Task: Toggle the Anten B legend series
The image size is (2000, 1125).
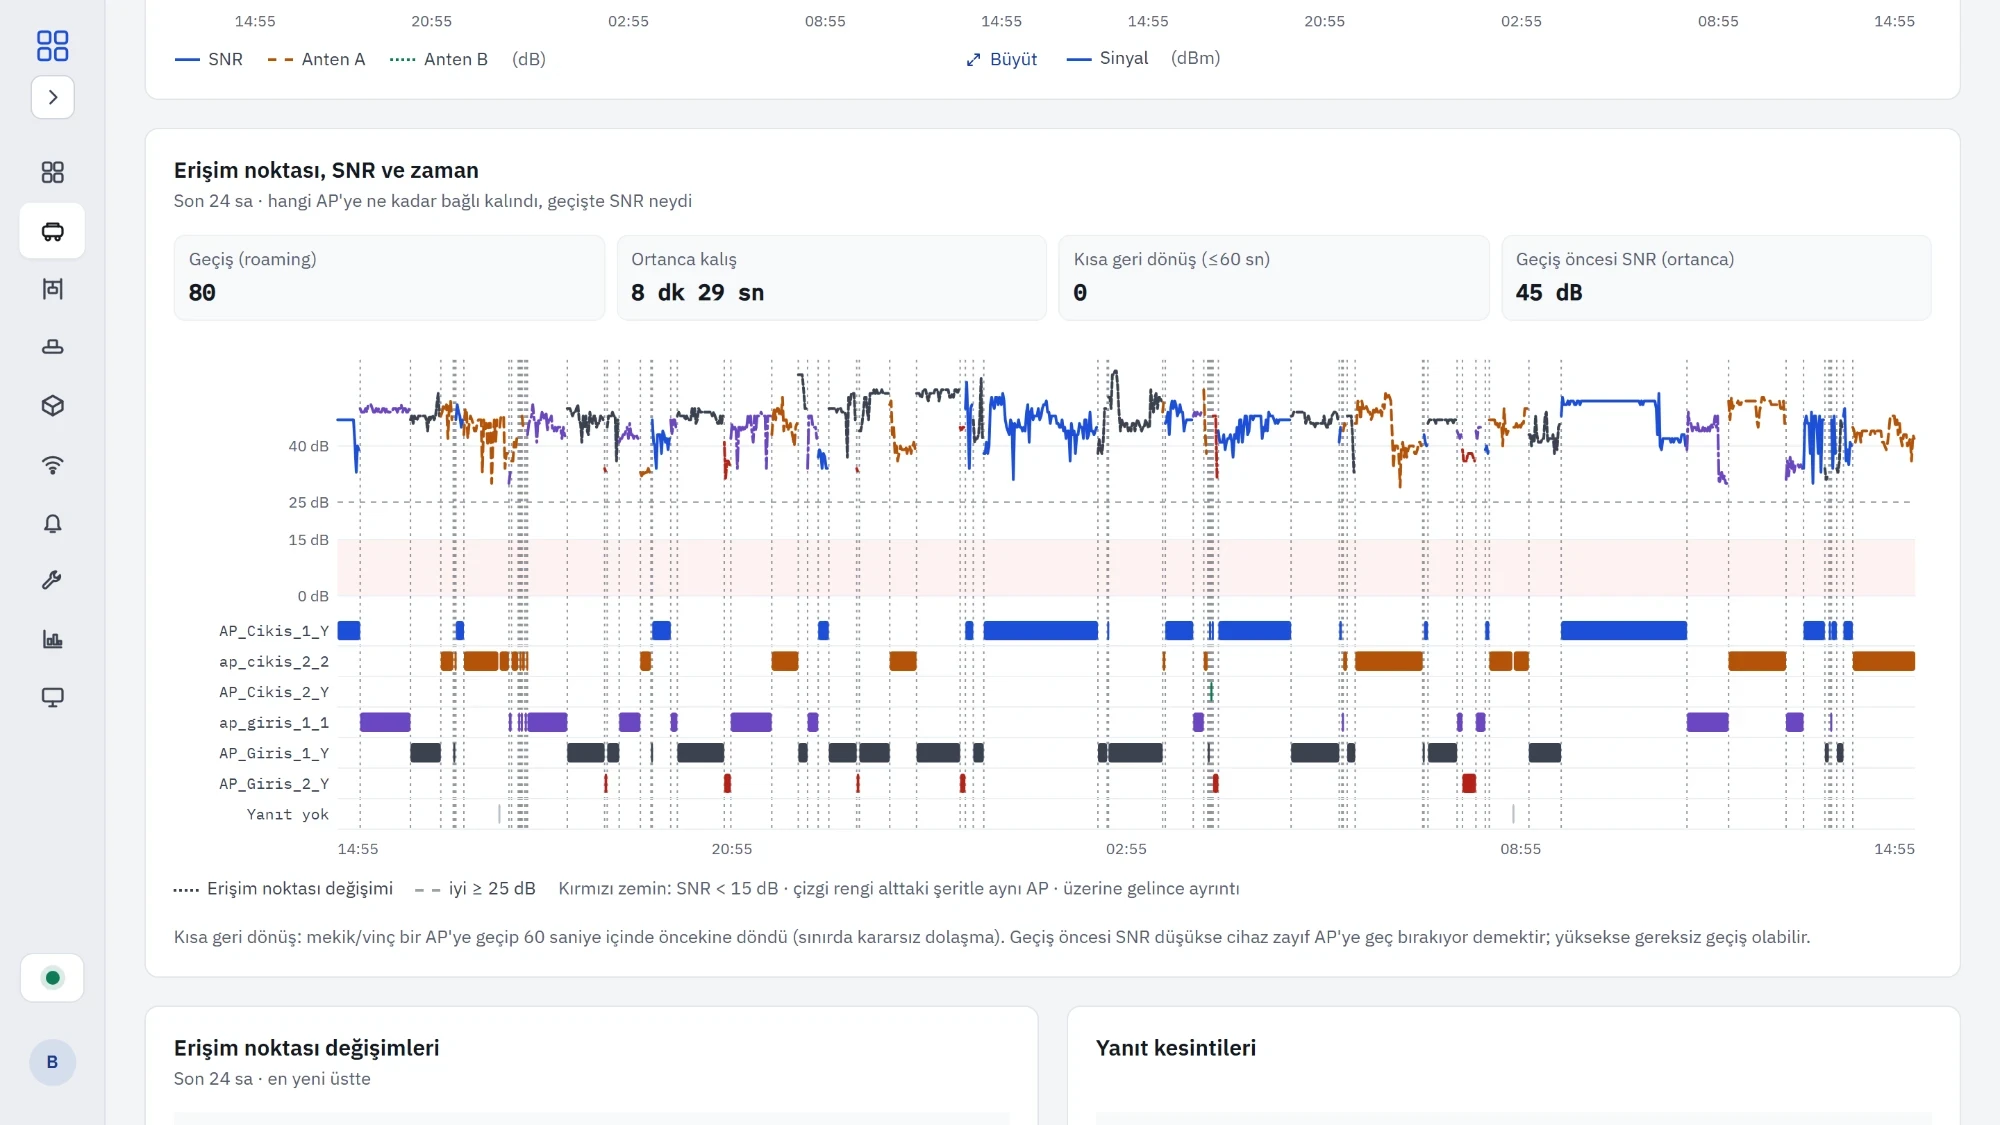Action: click(439, 59)
